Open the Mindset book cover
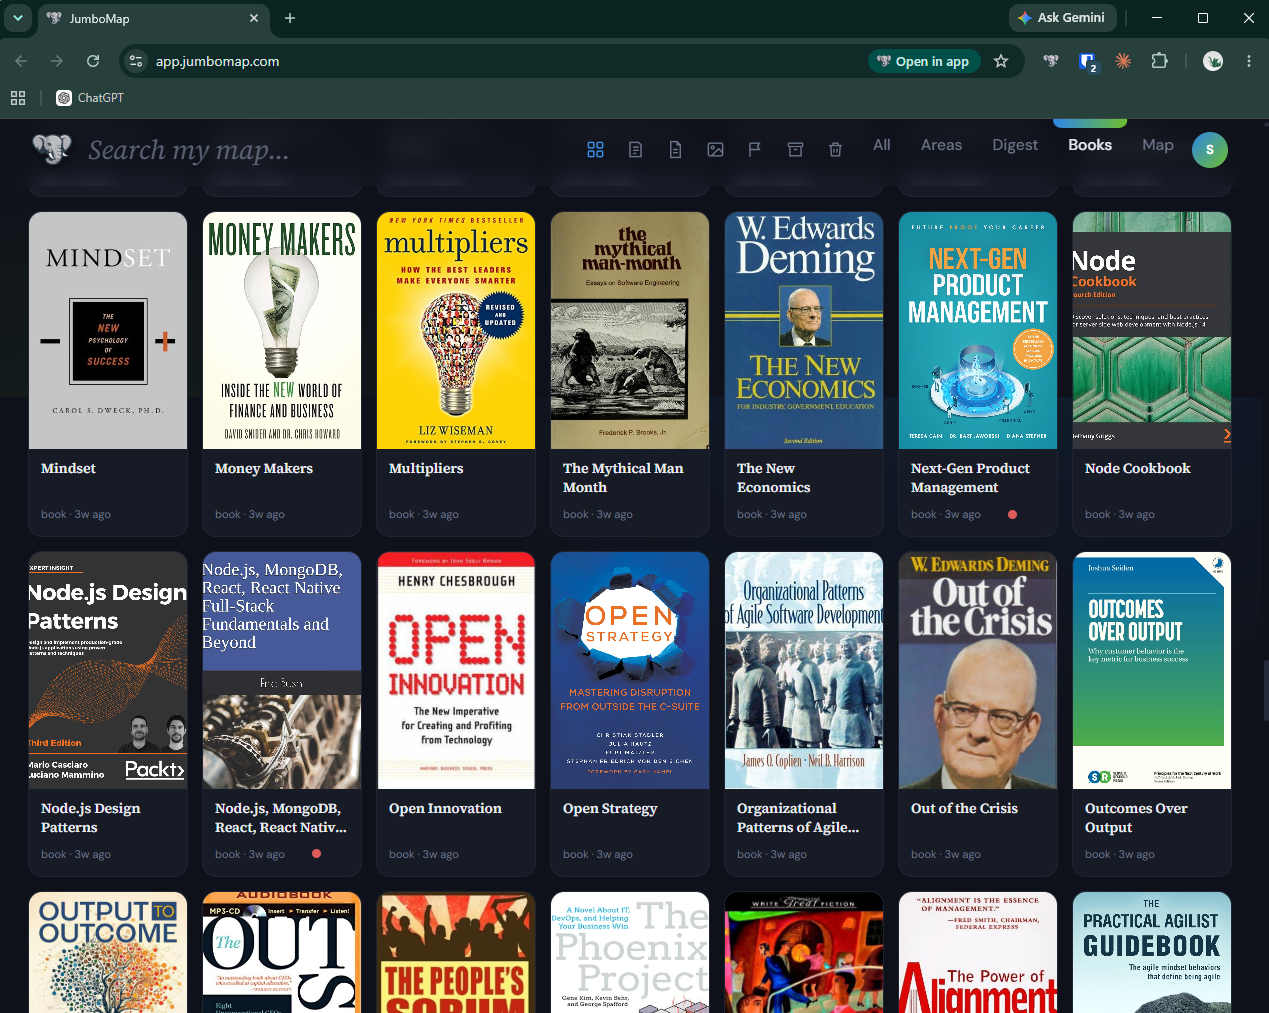The width and height of the screenshot is (1269, 1013). [x=108, y=330]
